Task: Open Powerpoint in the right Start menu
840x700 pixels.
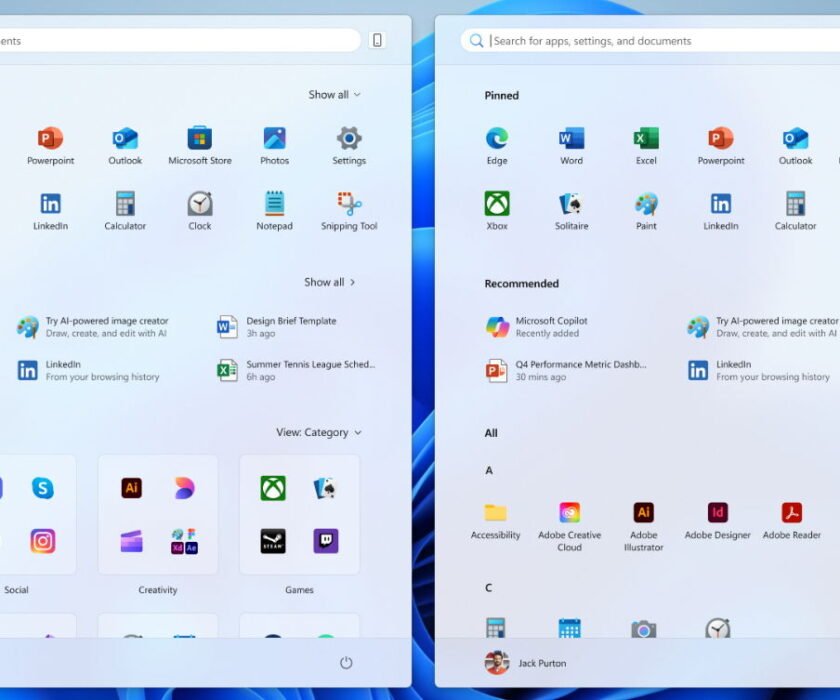Action: click(x=721, y=145)
